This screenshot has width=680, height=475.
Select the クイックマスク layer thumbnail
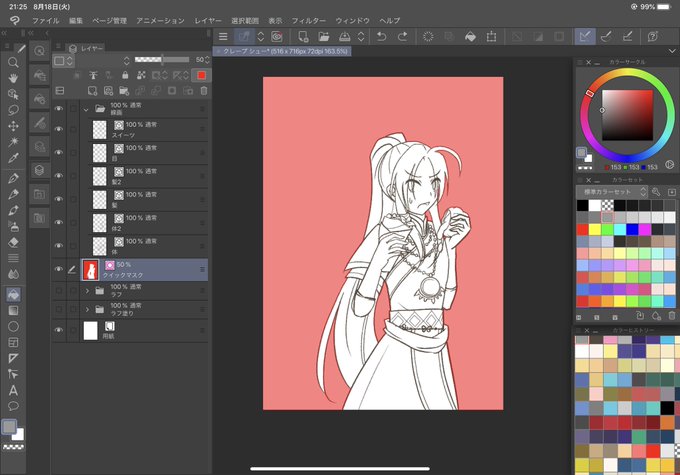click(91, 269)
